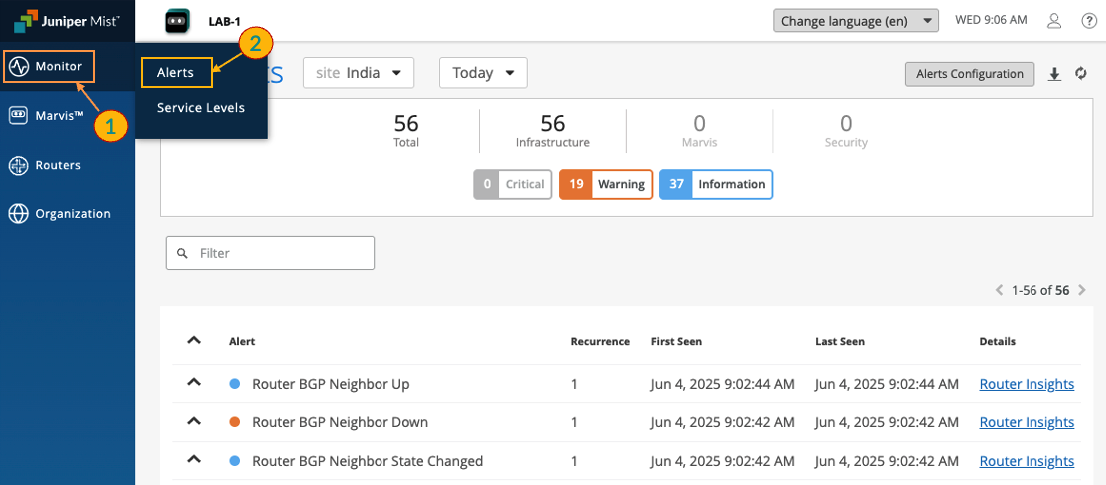Toggle the Warning severity filter
The image size is (1106, 485).
click(605, 185)
